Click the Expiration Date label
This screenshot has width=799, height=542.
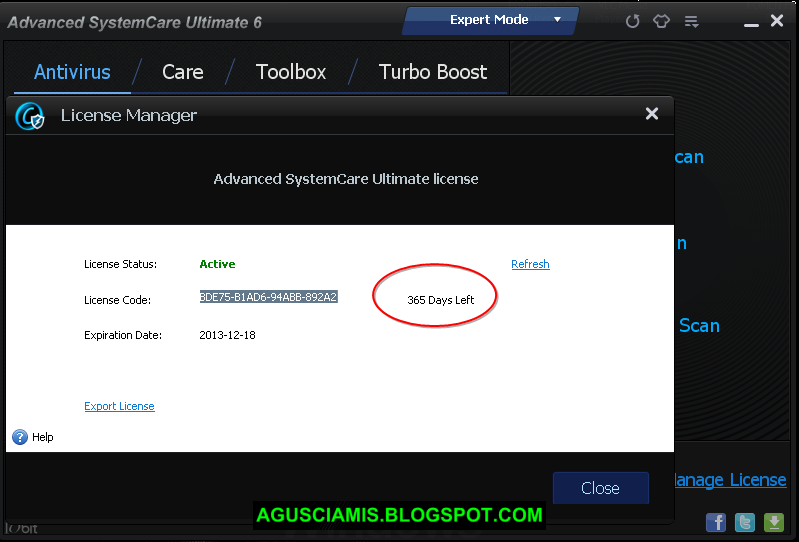[123, 335]
